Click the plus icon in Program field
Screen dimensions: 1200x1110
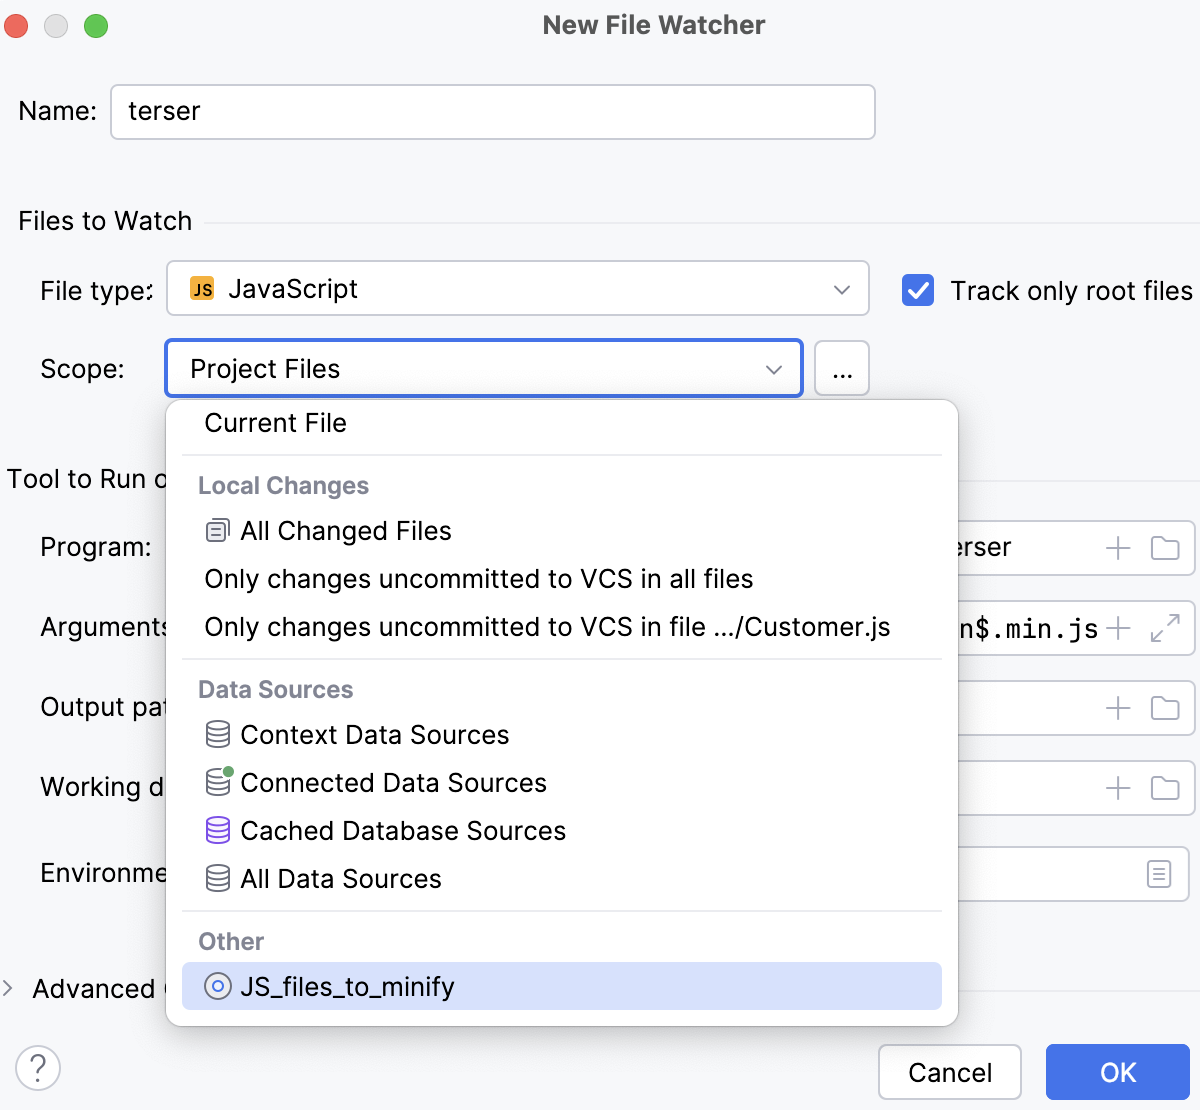1118,548
